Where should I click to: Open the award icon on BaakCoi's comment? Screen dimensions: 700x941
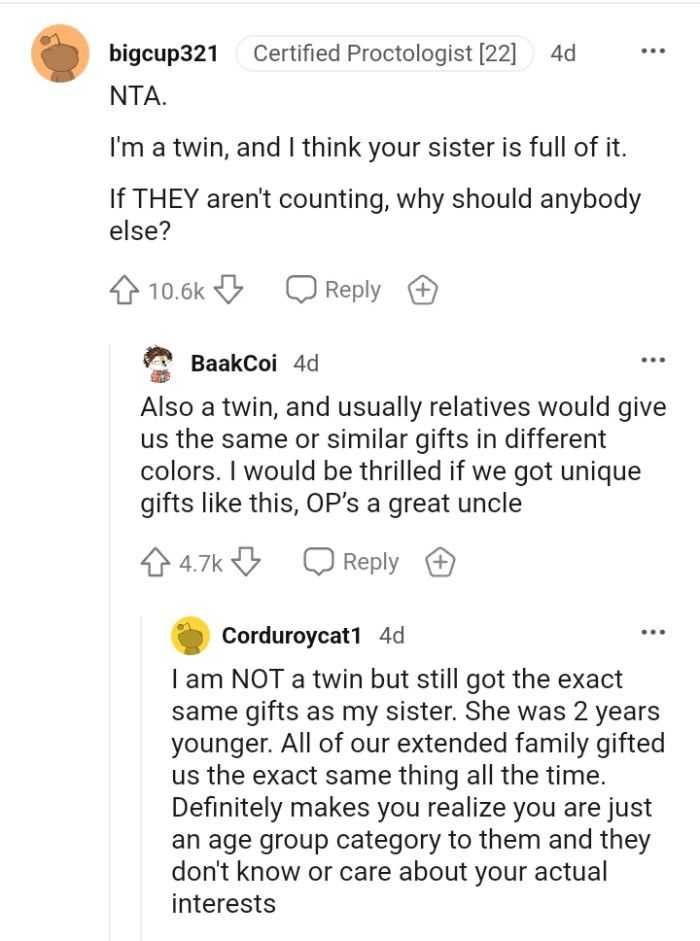click(x=440, y=562)
